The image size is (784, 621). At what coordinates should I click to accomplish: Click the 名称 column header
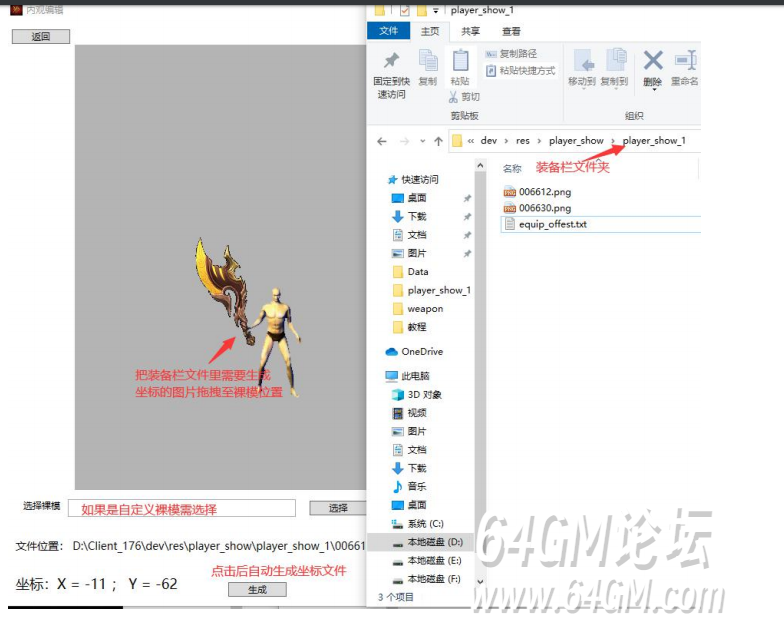pos(512,168)
